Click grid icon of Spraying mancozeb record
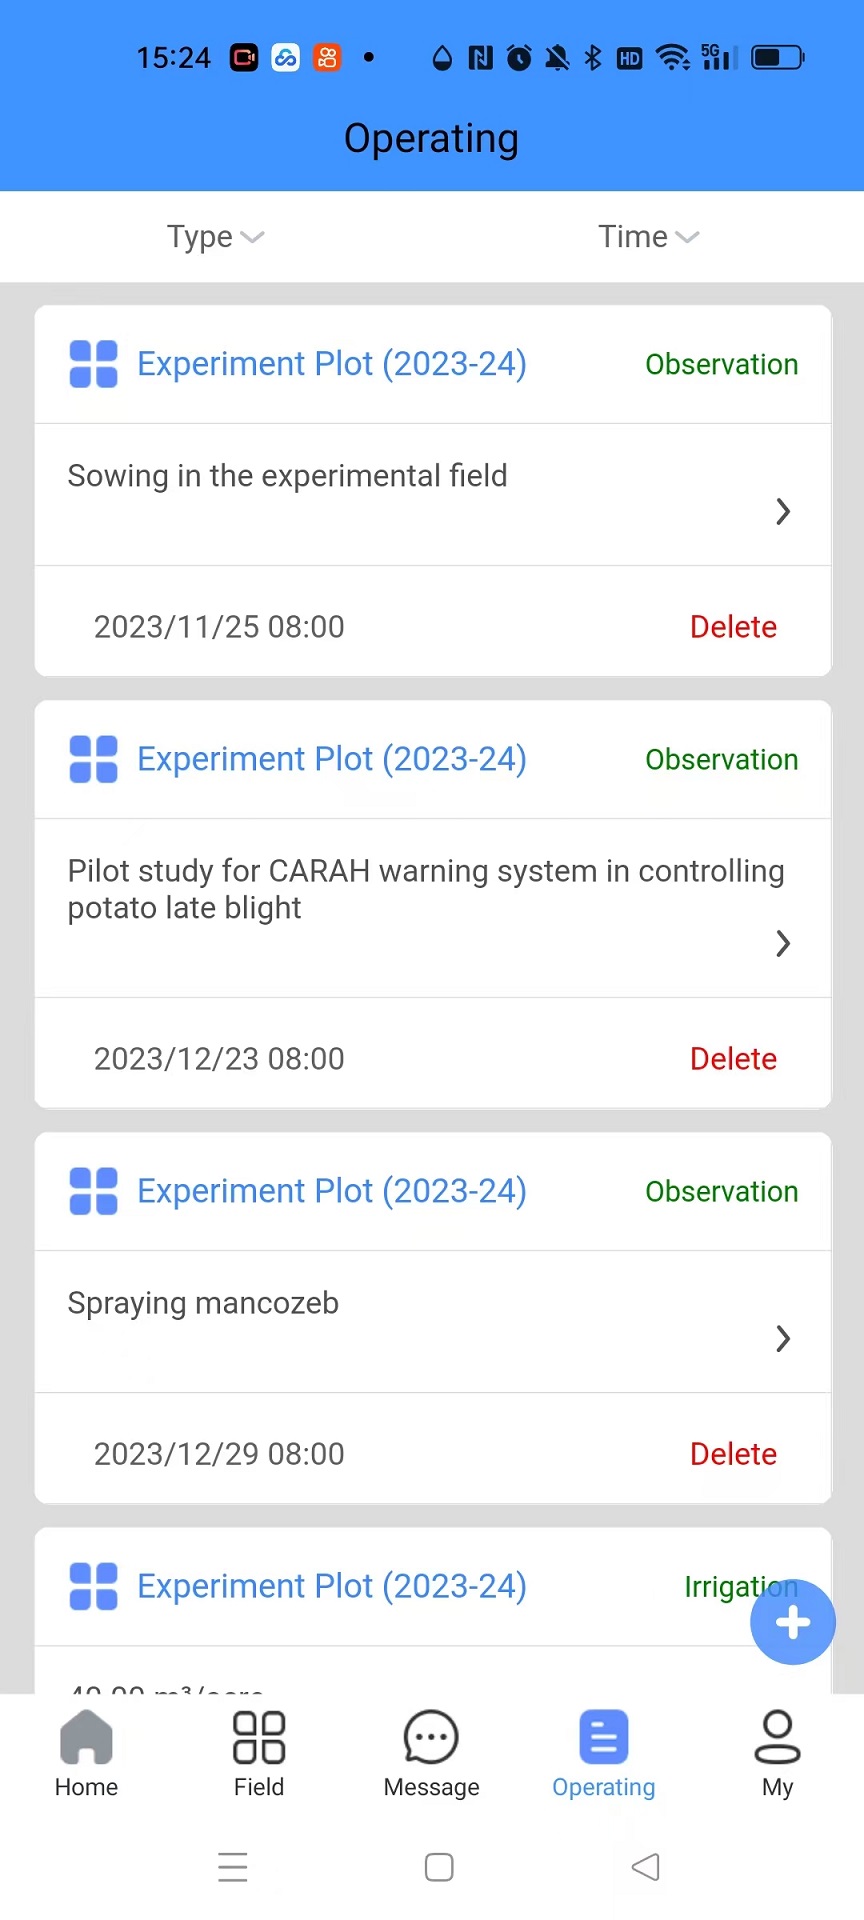864x1920 pixels. pyautogui.click(x=93, y=1191)
